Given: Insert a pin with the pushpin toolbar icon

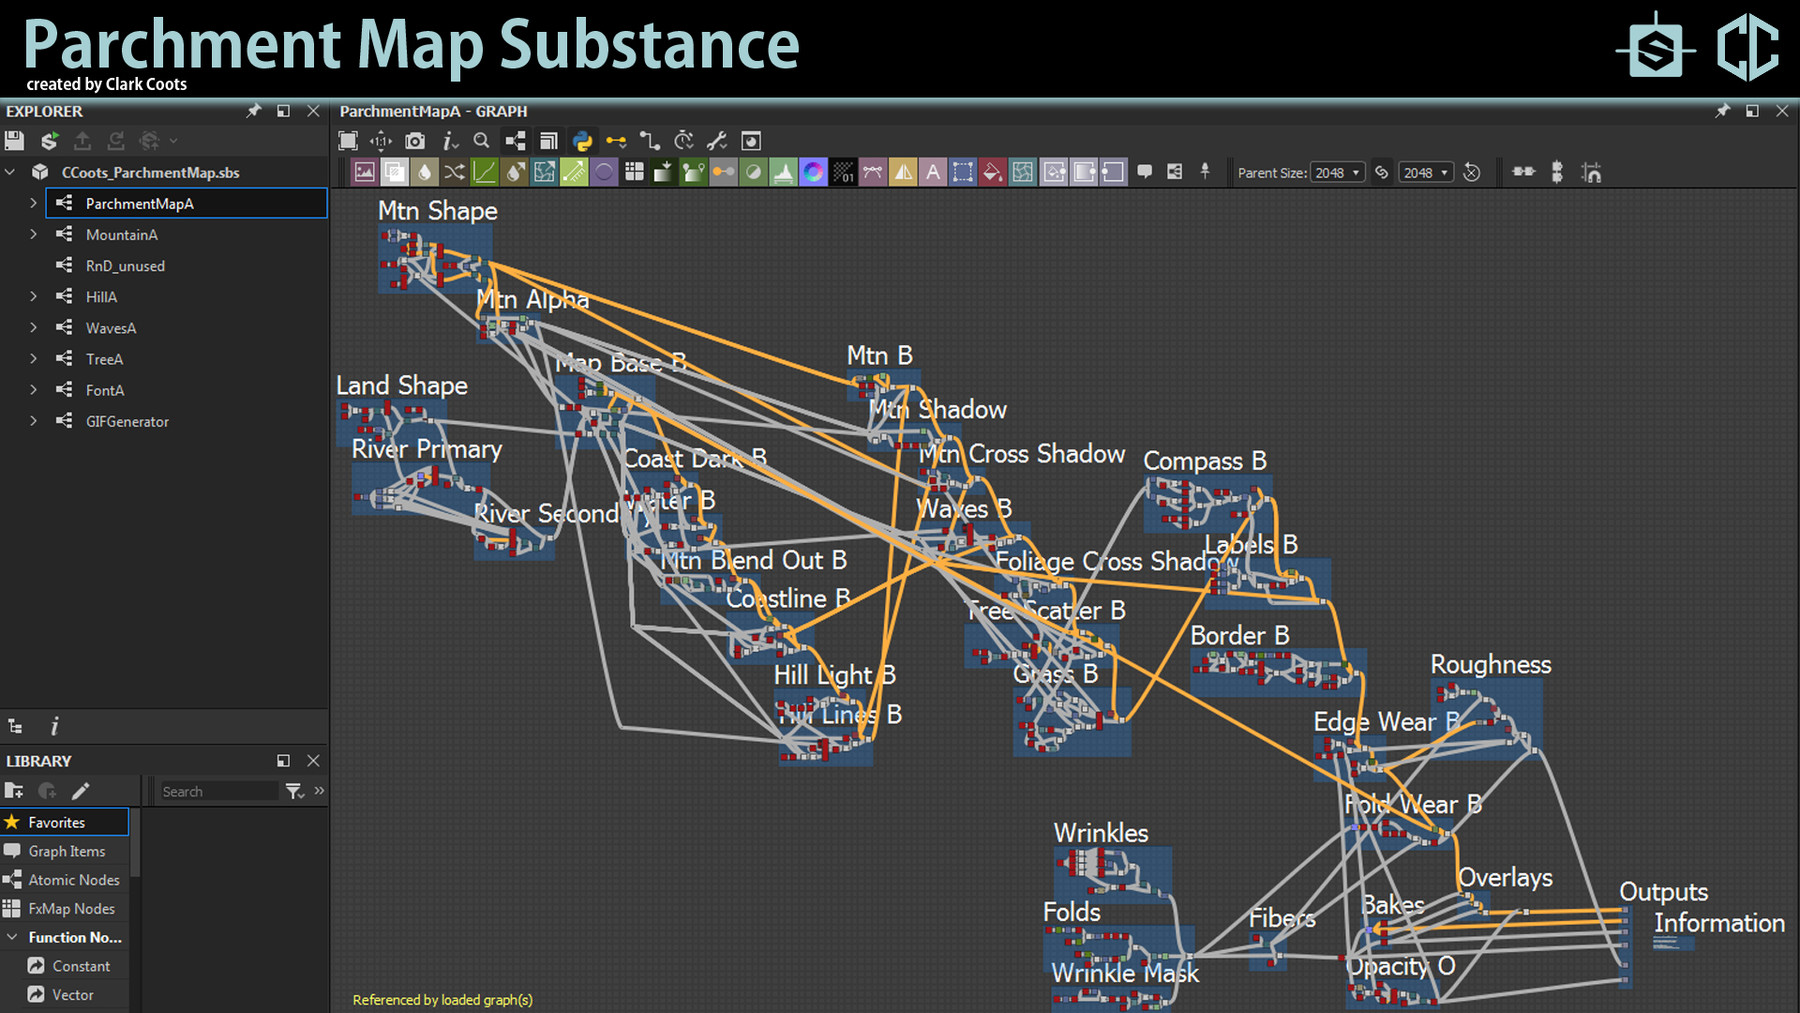Looking at the screenshot, I should [x=1205, y=172].
